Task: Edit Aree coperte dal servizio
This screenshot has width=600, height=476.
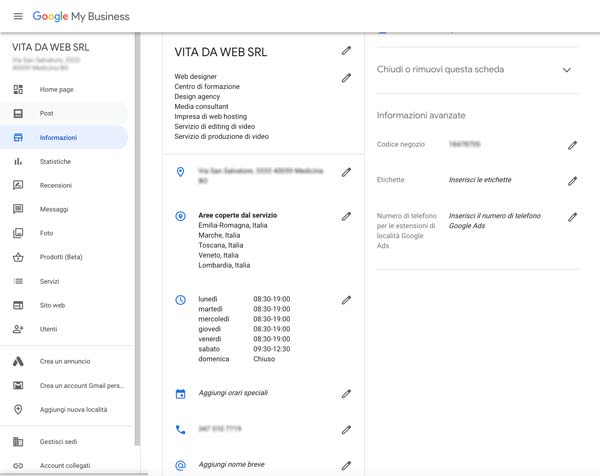Action: pyautogui.click(x=346, y=217)
